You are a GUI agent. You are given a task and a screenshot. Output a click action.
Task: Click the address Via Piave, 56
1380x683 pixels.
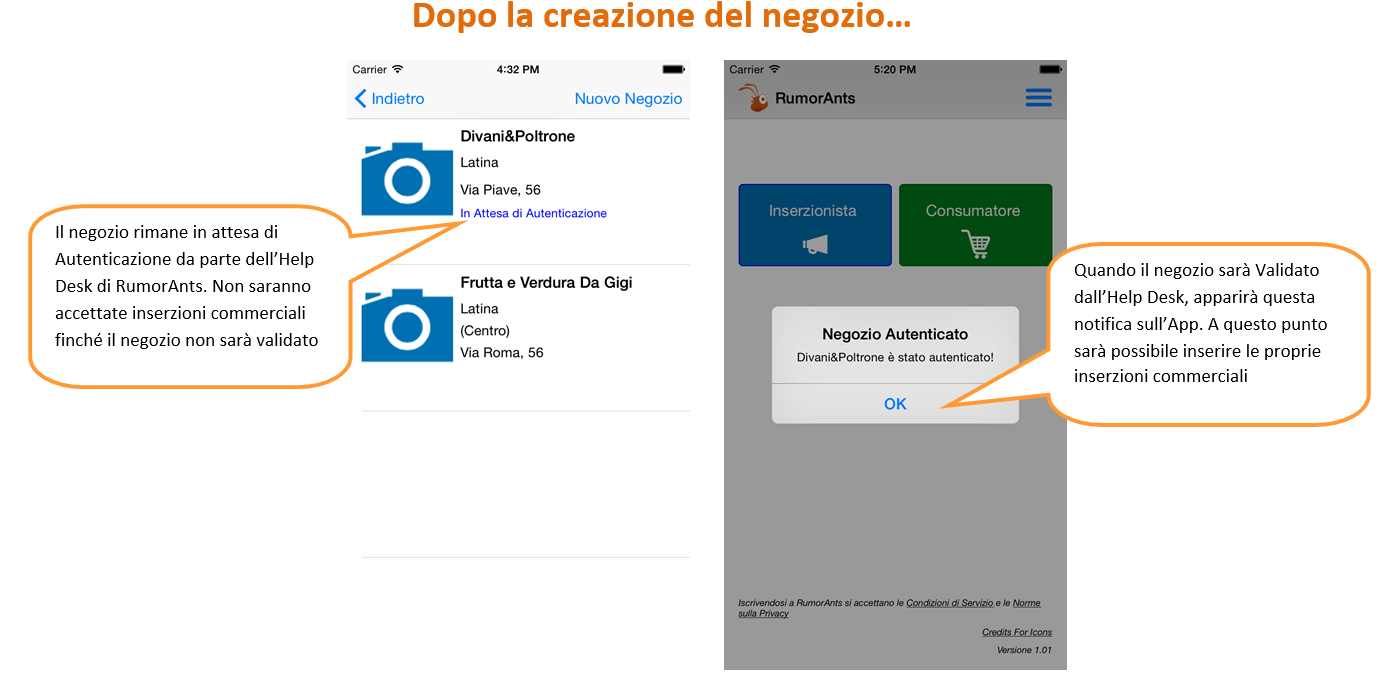(500, 190)
